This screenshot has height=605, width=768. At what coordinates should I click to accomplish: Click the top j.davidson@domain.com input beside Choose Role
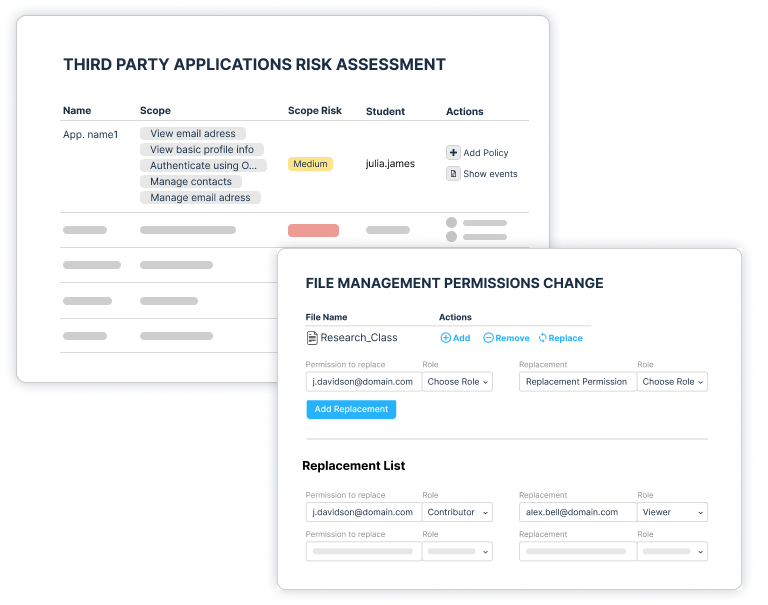click(x=363, y=382)
